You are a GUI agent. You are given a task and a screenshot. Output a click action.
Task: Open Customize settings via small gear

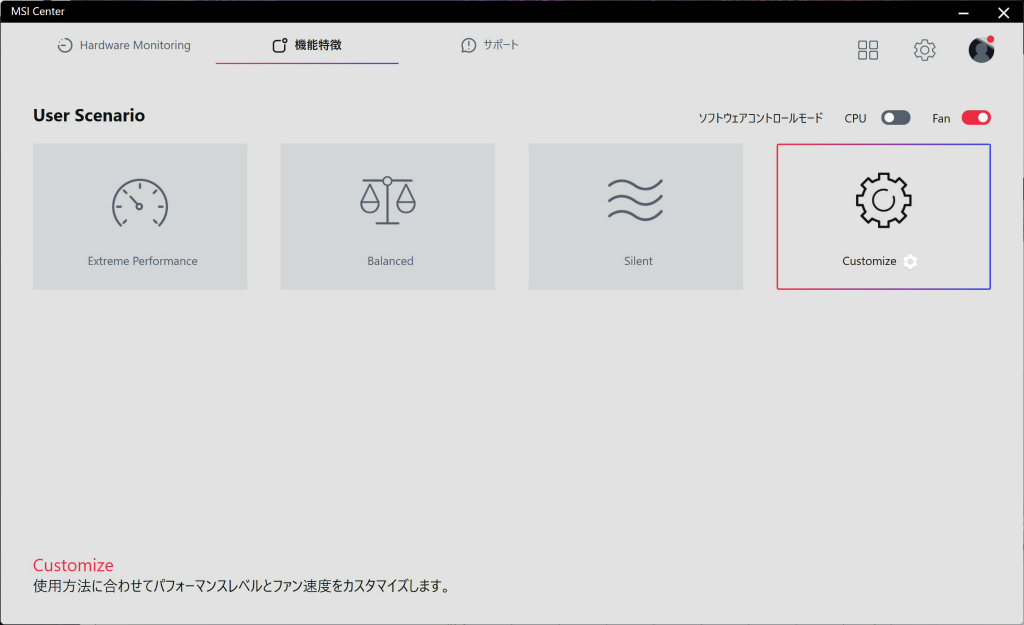click(x=910, y=261)
